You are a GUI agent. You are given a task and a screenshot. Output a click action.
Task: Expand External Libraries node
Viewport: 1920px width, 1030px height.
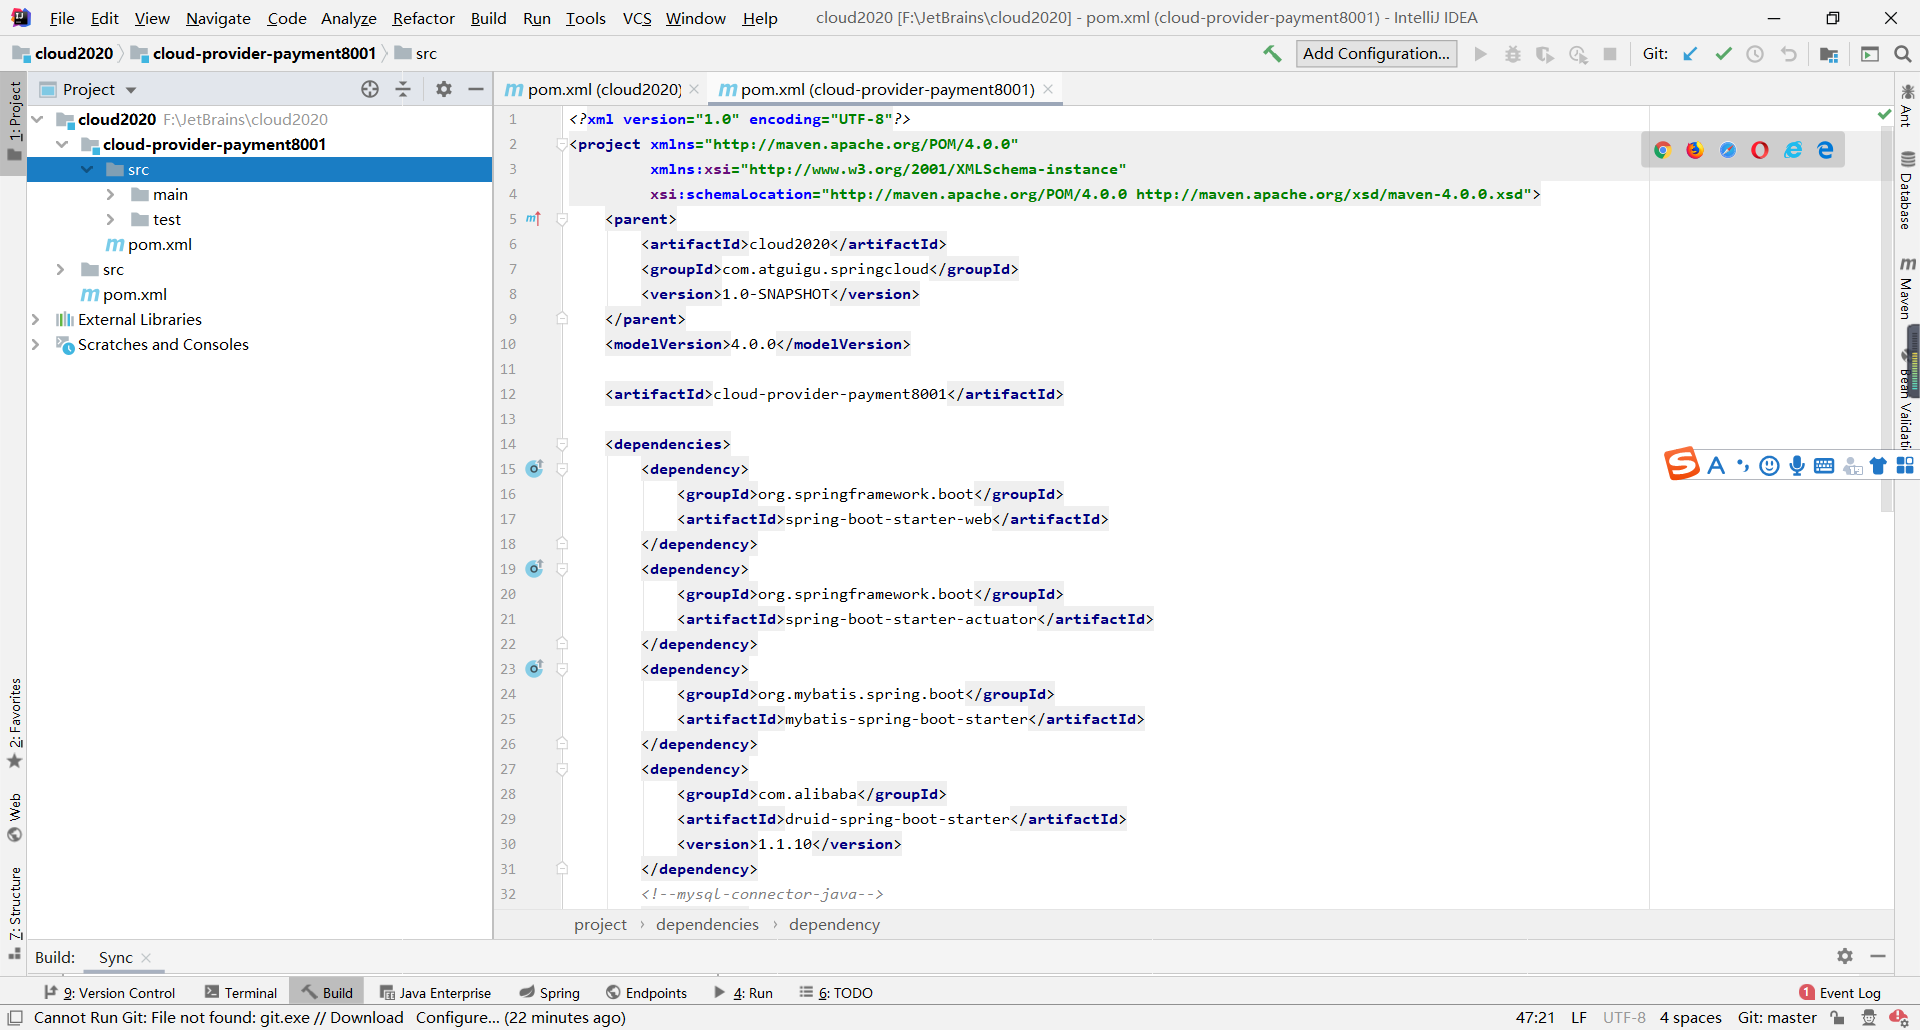[36, 320]
